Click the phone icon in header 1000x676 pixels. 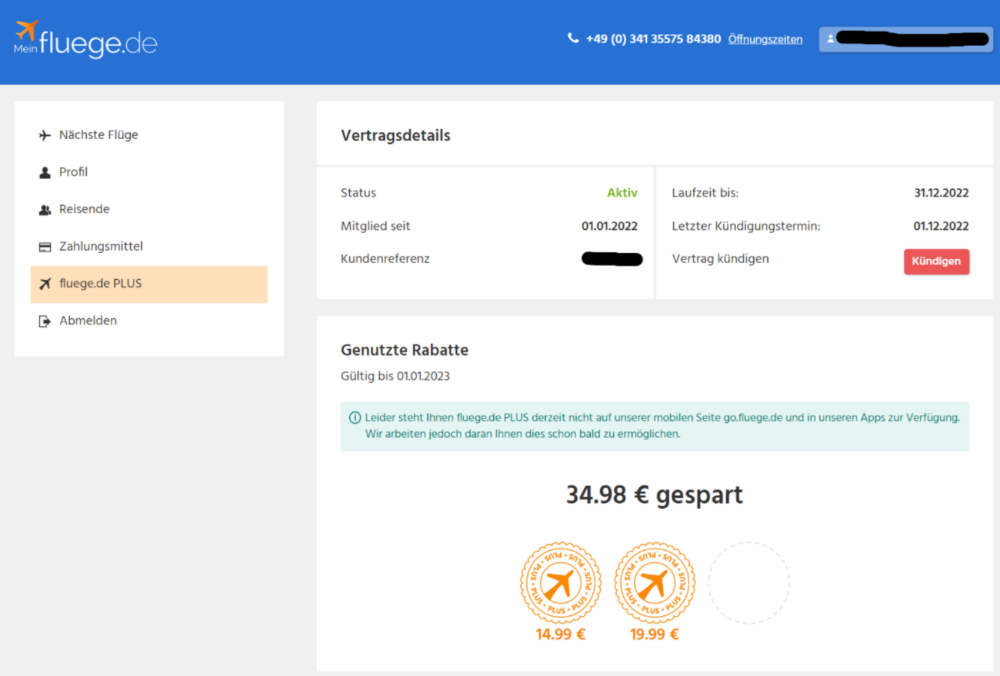click(573, 38)
